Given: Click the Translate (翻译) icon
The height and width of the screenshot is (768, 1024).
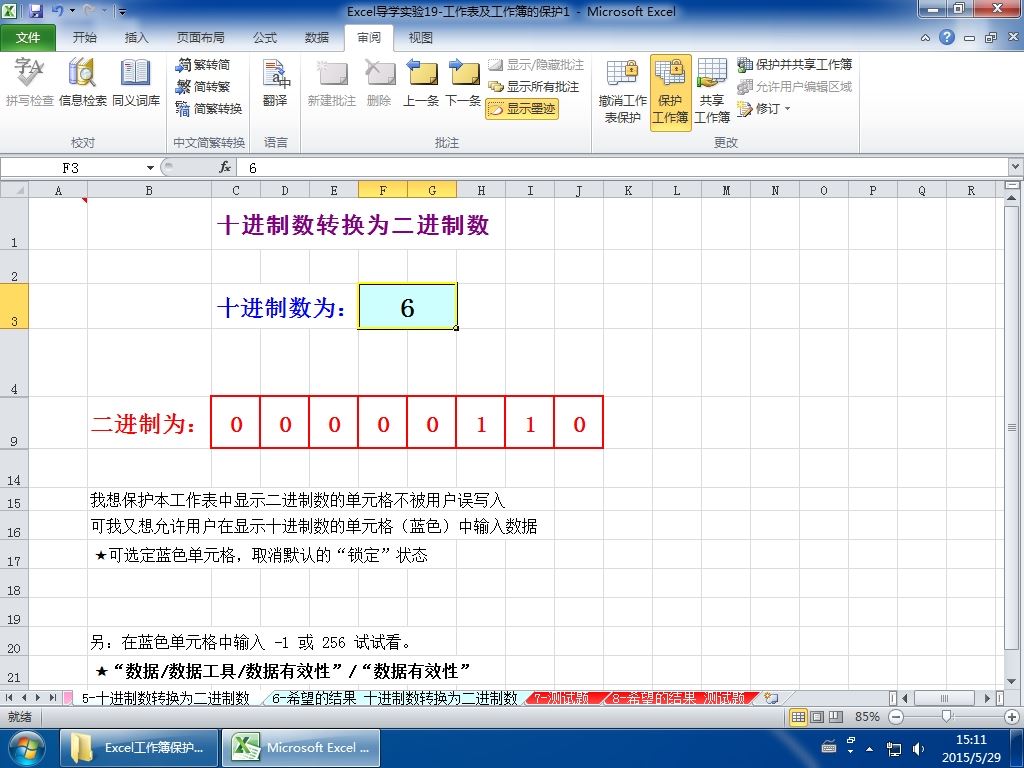Looking at the screenshot, I should point(276,82).
